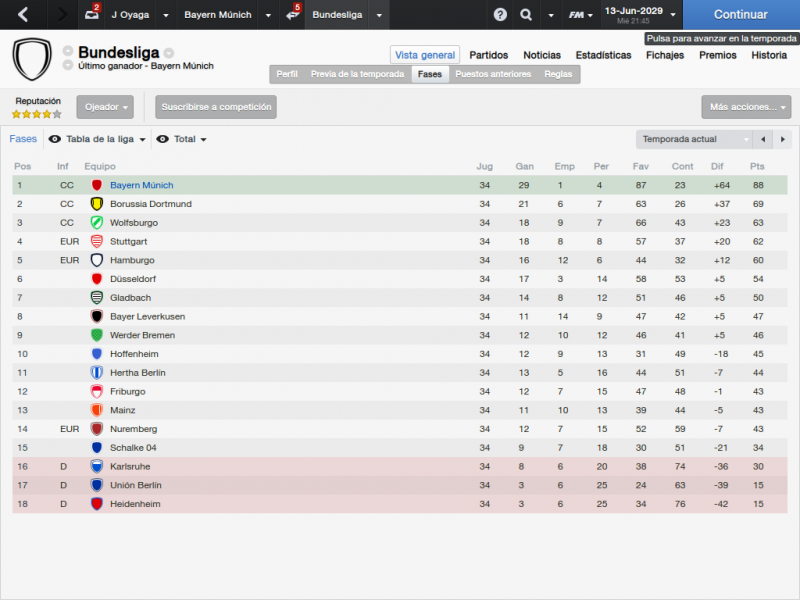
Task: Open the Temporada actual combo box
Action: pos(694,139)
